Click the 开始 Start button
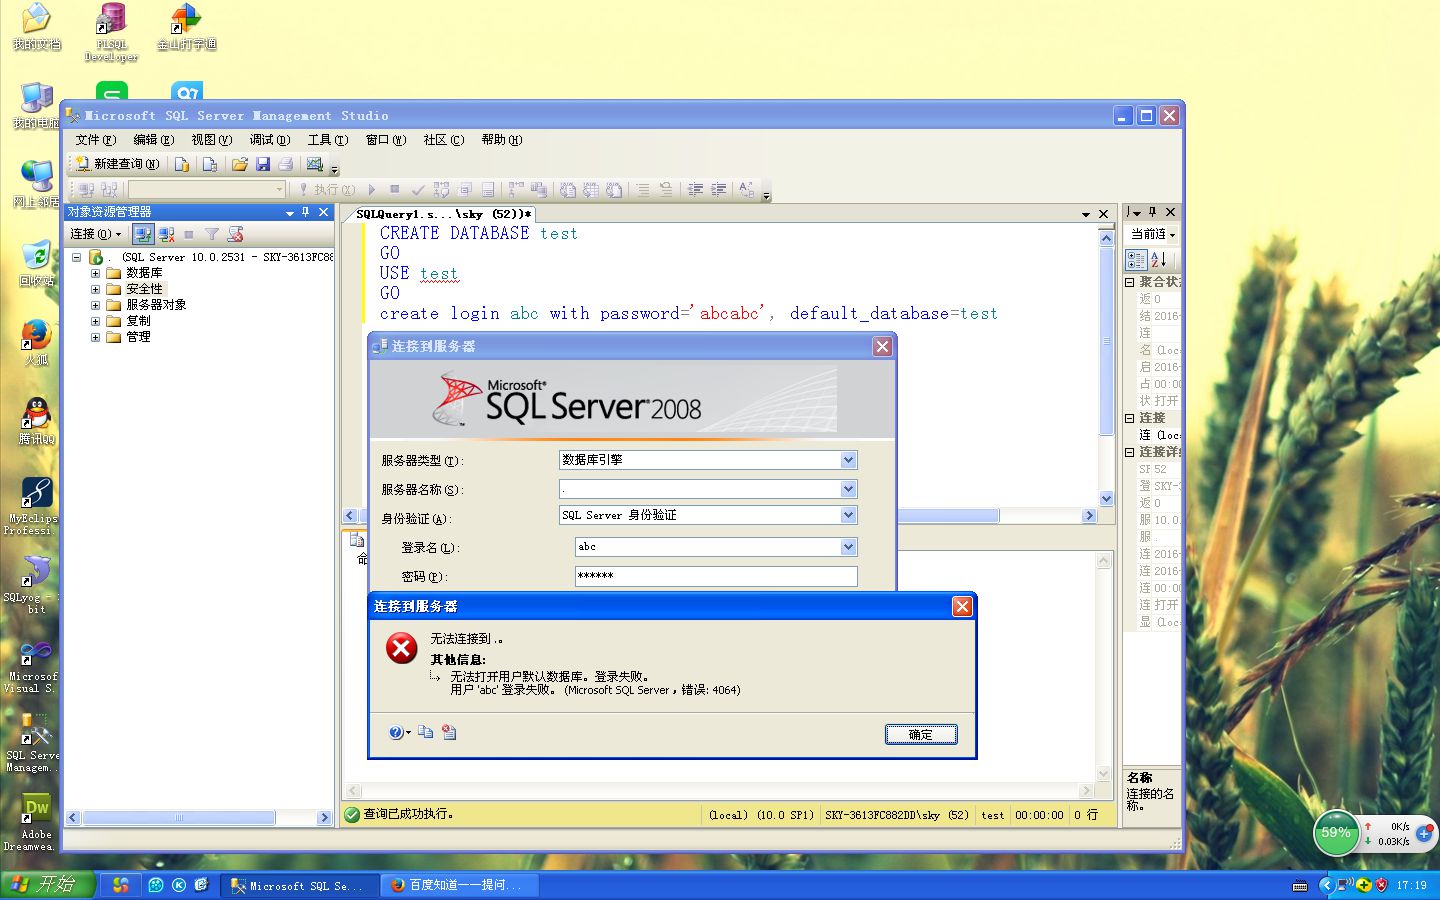Image resolution: width=1440 pixels, height=900 pixels. [48, 885]
